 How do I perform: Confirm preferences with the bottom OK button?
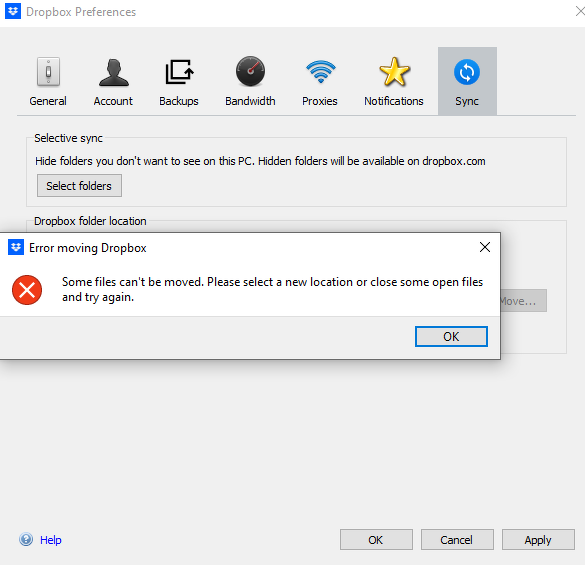[376, 540]
